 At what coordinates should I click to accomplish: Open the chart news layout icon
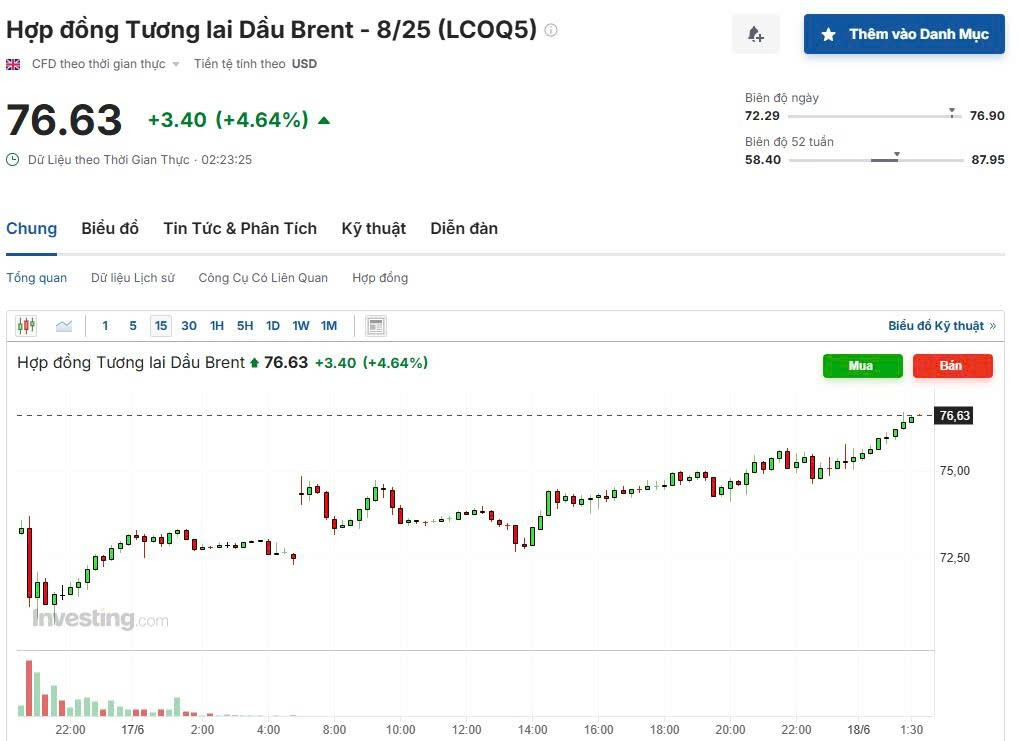click(376, 325)
